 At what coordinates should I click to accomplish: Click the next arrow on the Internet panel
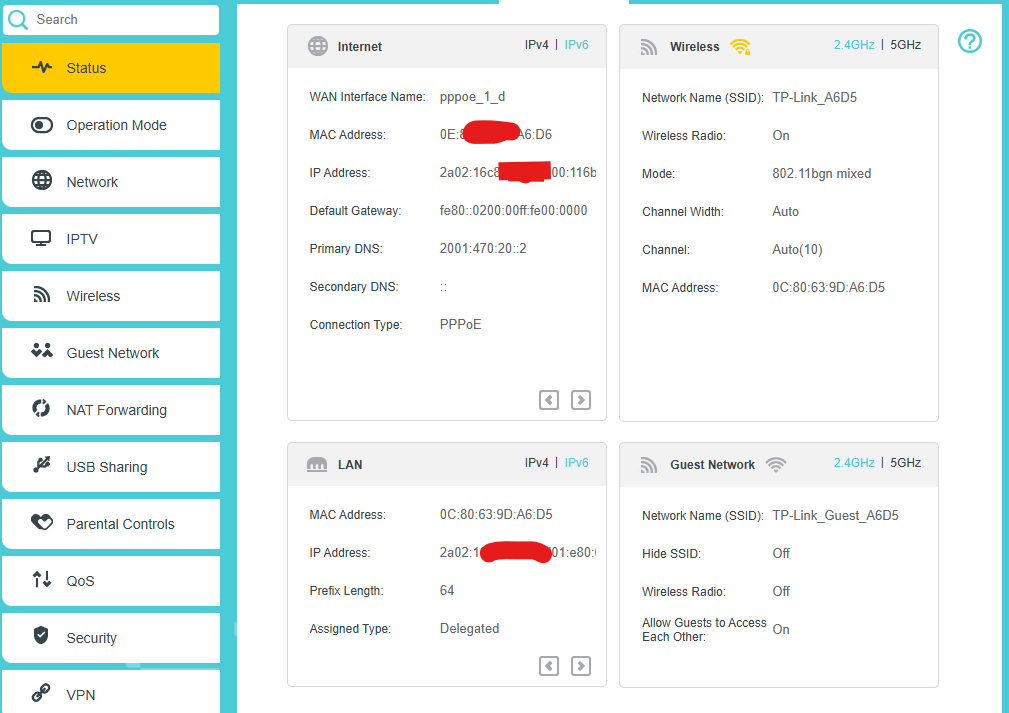tap(580, 399)
